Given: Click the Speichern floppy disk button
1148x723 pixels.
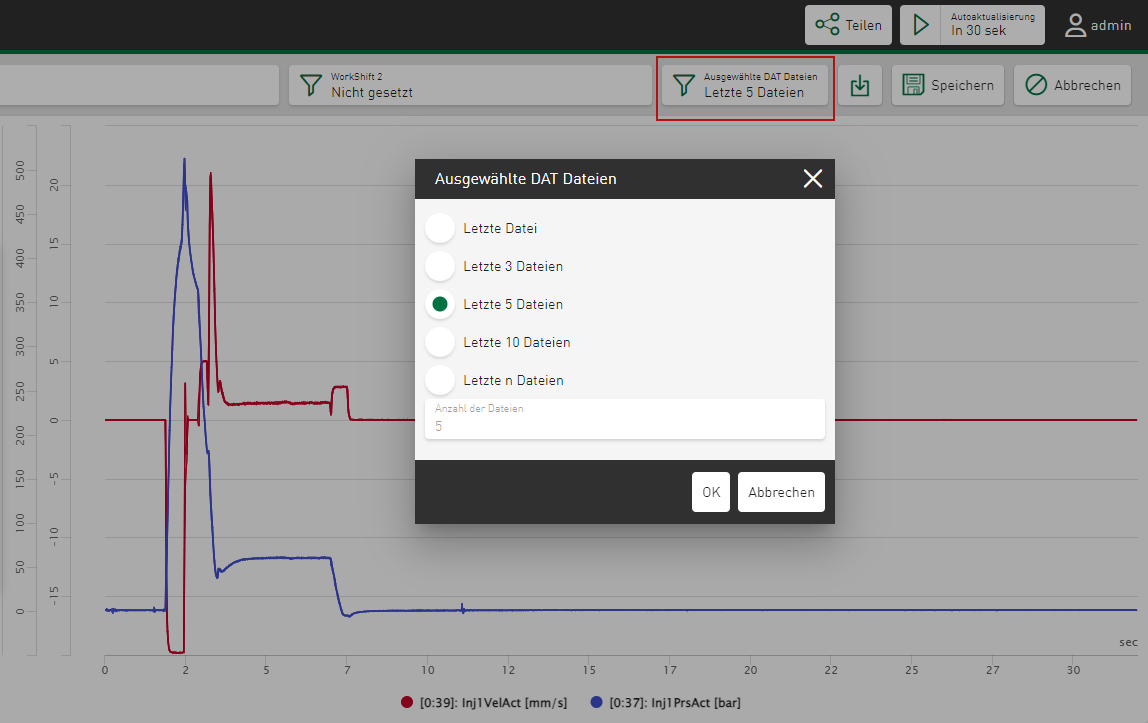Looking at the screenshot, I should [x=948, y=86].
